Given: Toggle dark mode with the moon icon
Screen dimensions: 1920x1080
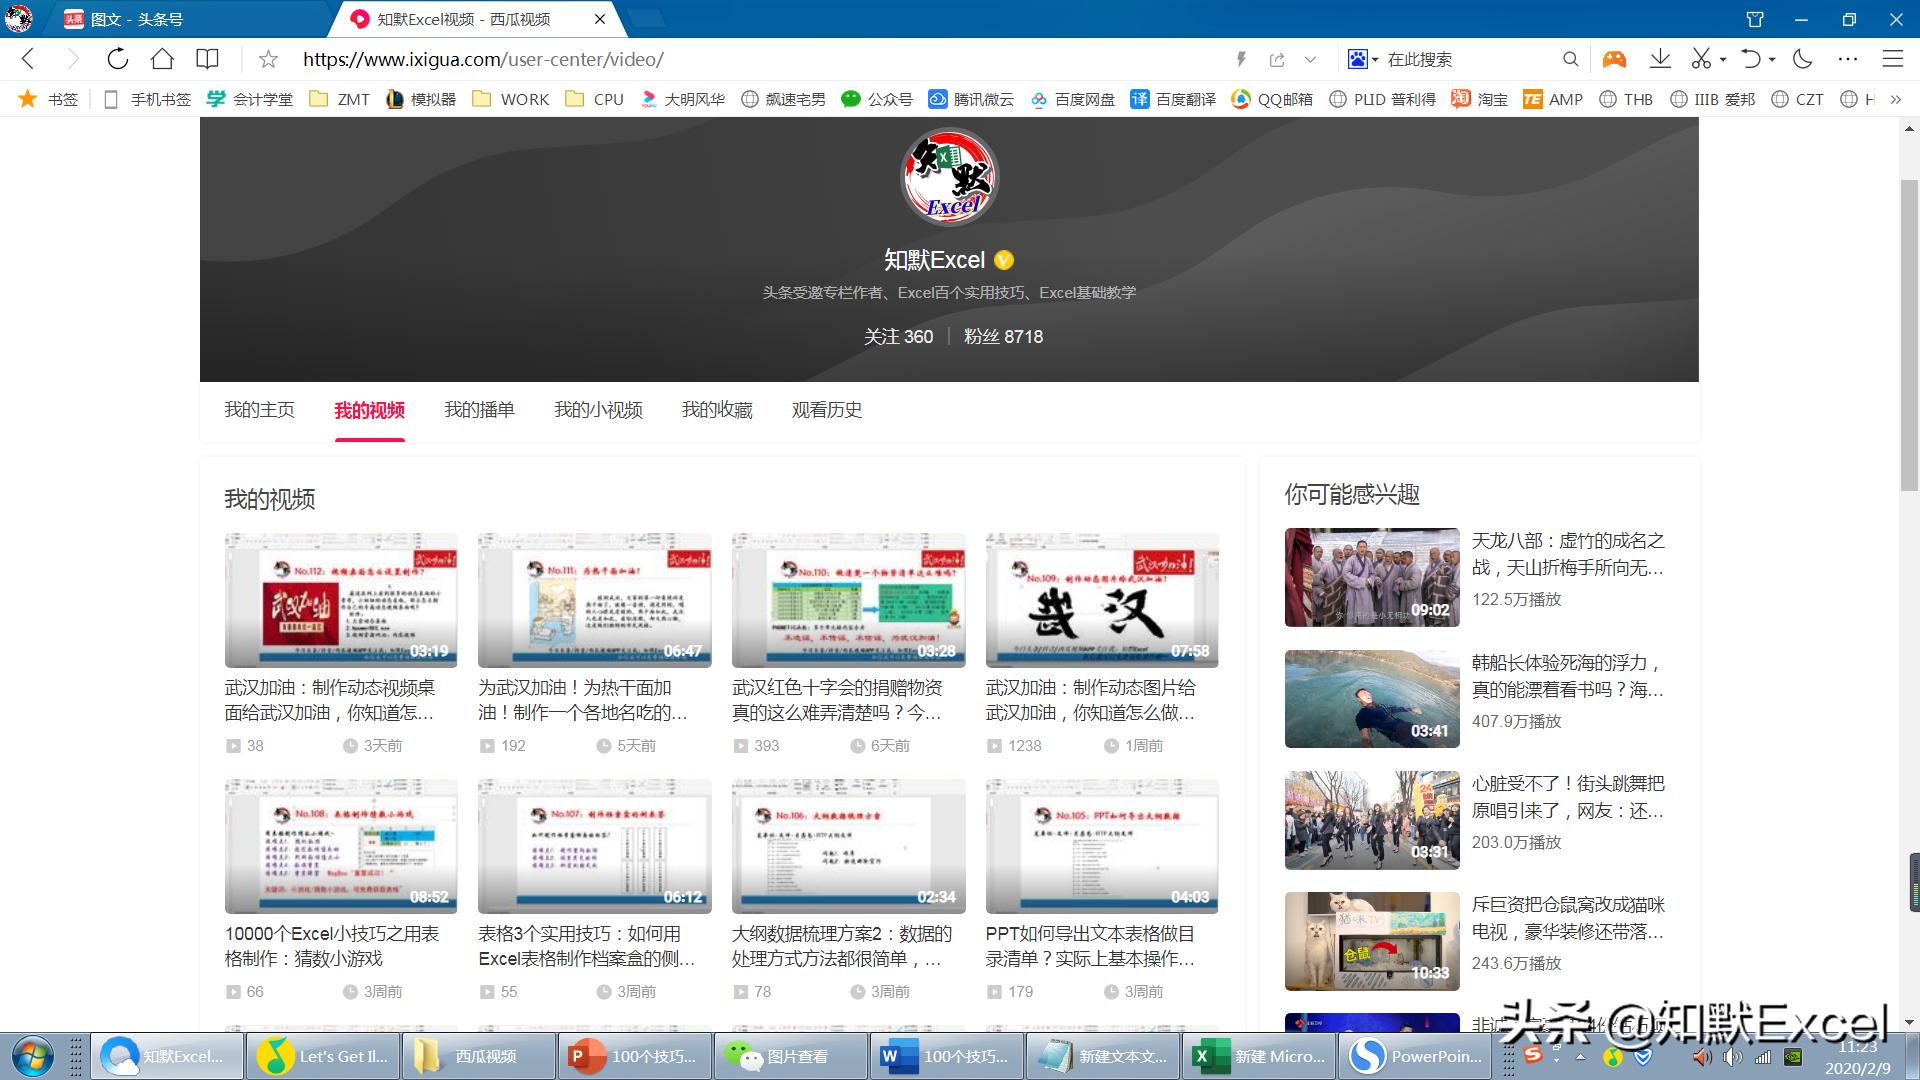Looking at the screenshot, I should [x=1801, y=59].
